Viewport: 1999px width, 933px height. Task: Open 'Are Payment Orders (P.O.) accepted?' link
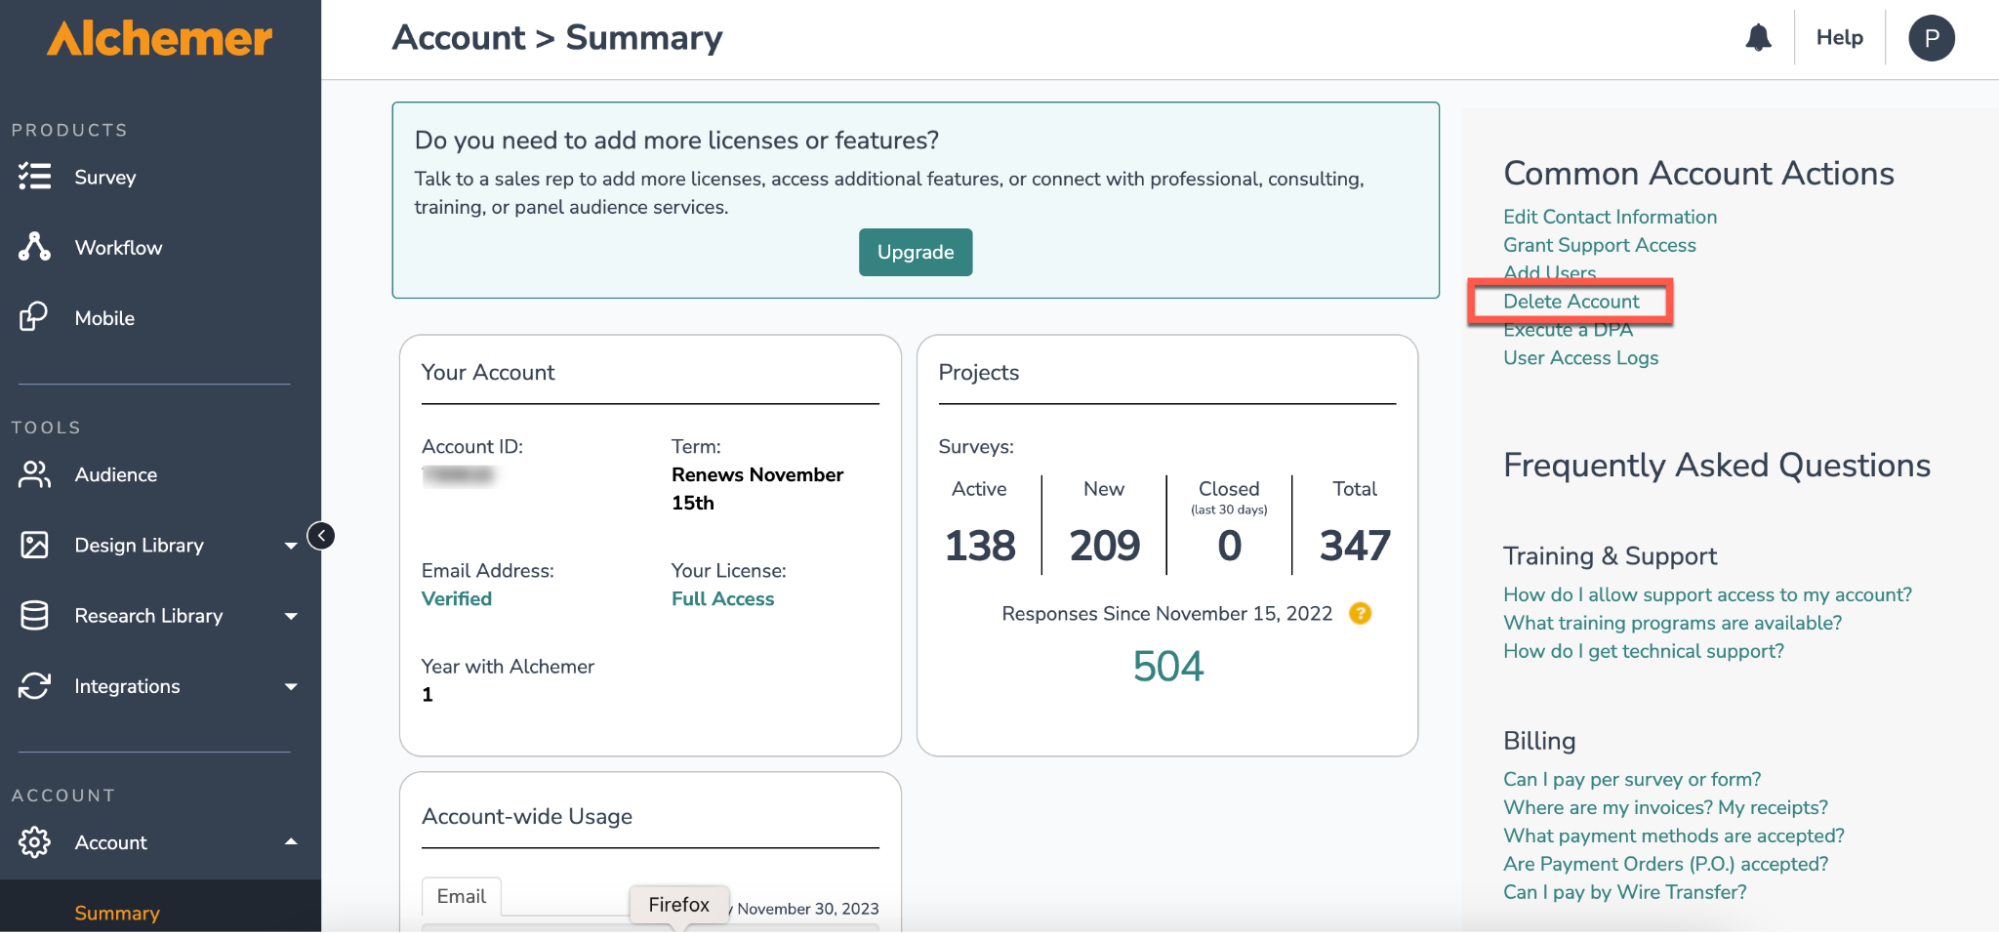point(1665,863)
